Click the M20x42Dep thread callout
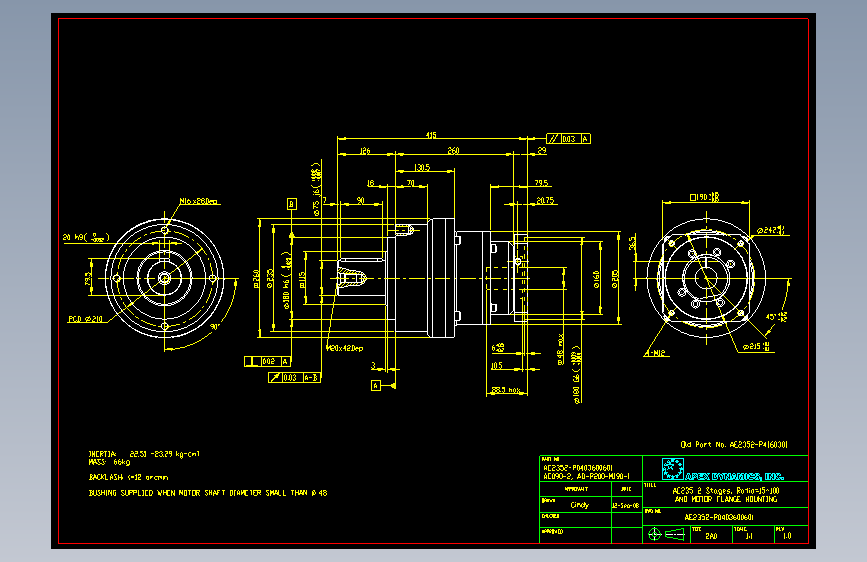The height and width of the screenshot is (562, 867). click(345, 348)
